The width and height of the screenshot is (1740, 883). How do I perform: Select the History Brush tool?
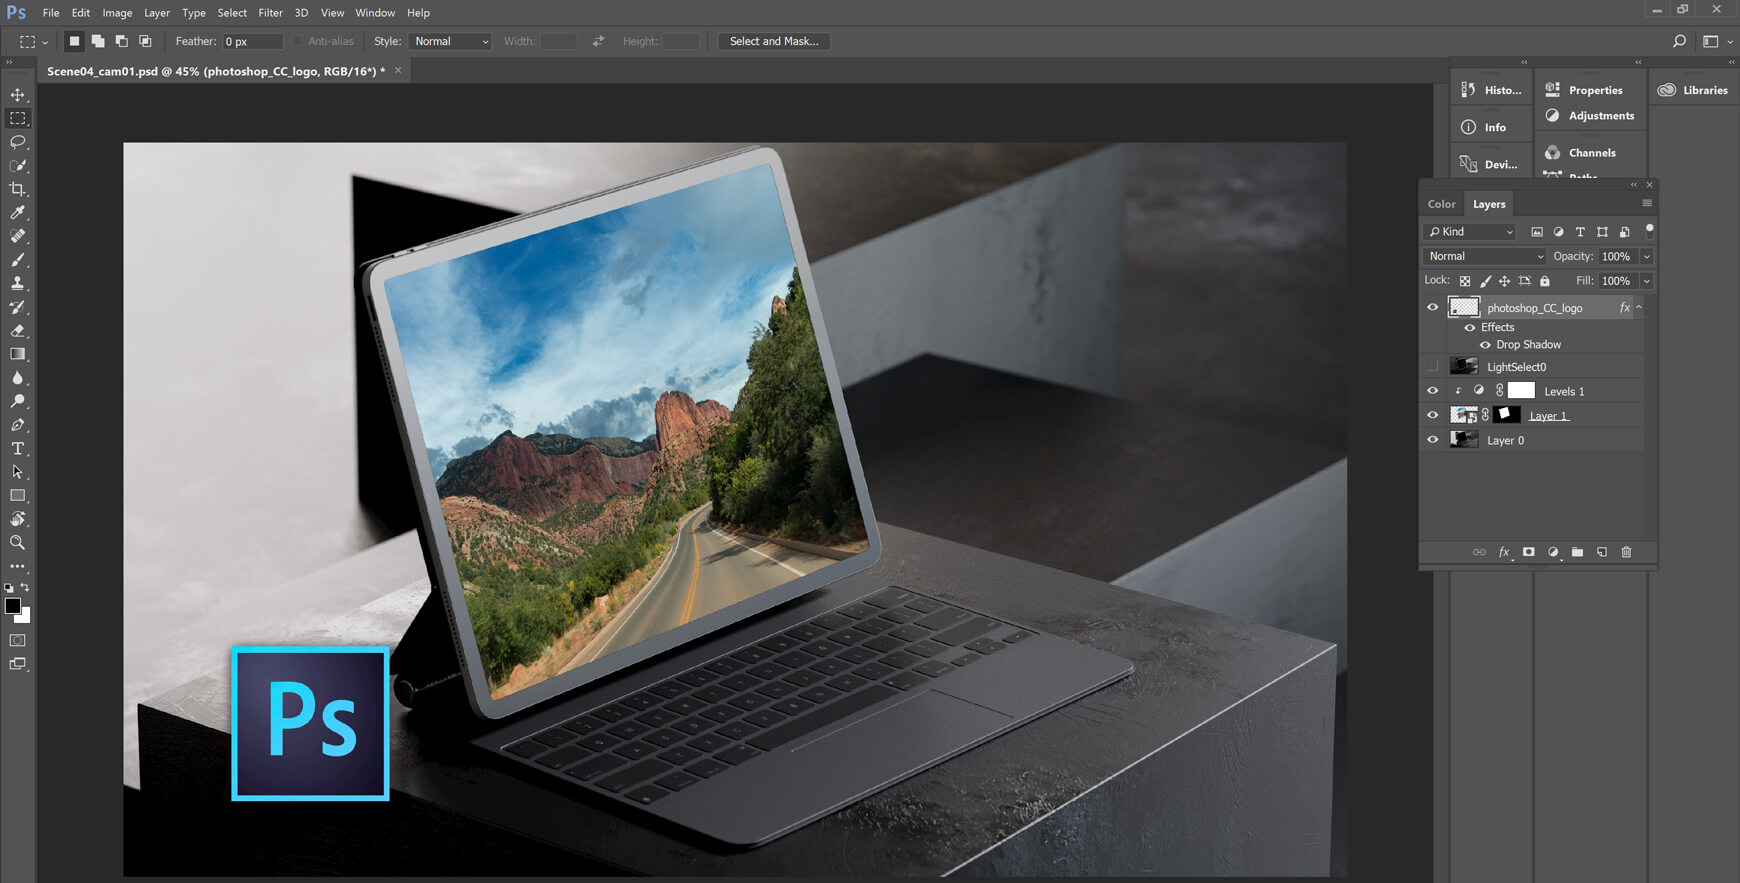pyautogui.click(x=18, y=307)
